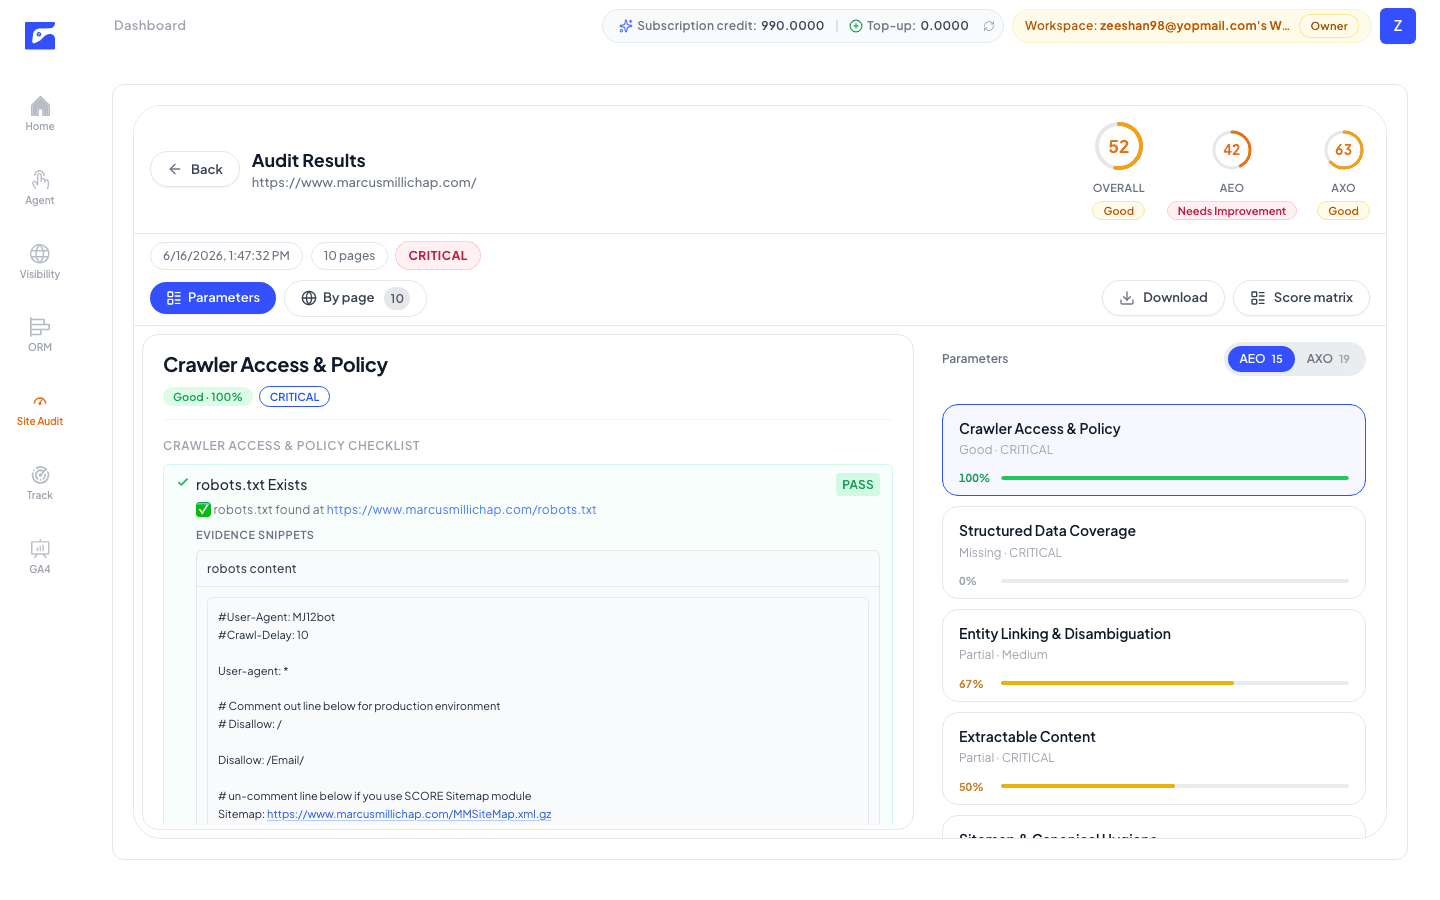Viewport: 1440px width, 900px height.
Task: Select the Crawler Access & Policy card
Action: pos(1154,450)
